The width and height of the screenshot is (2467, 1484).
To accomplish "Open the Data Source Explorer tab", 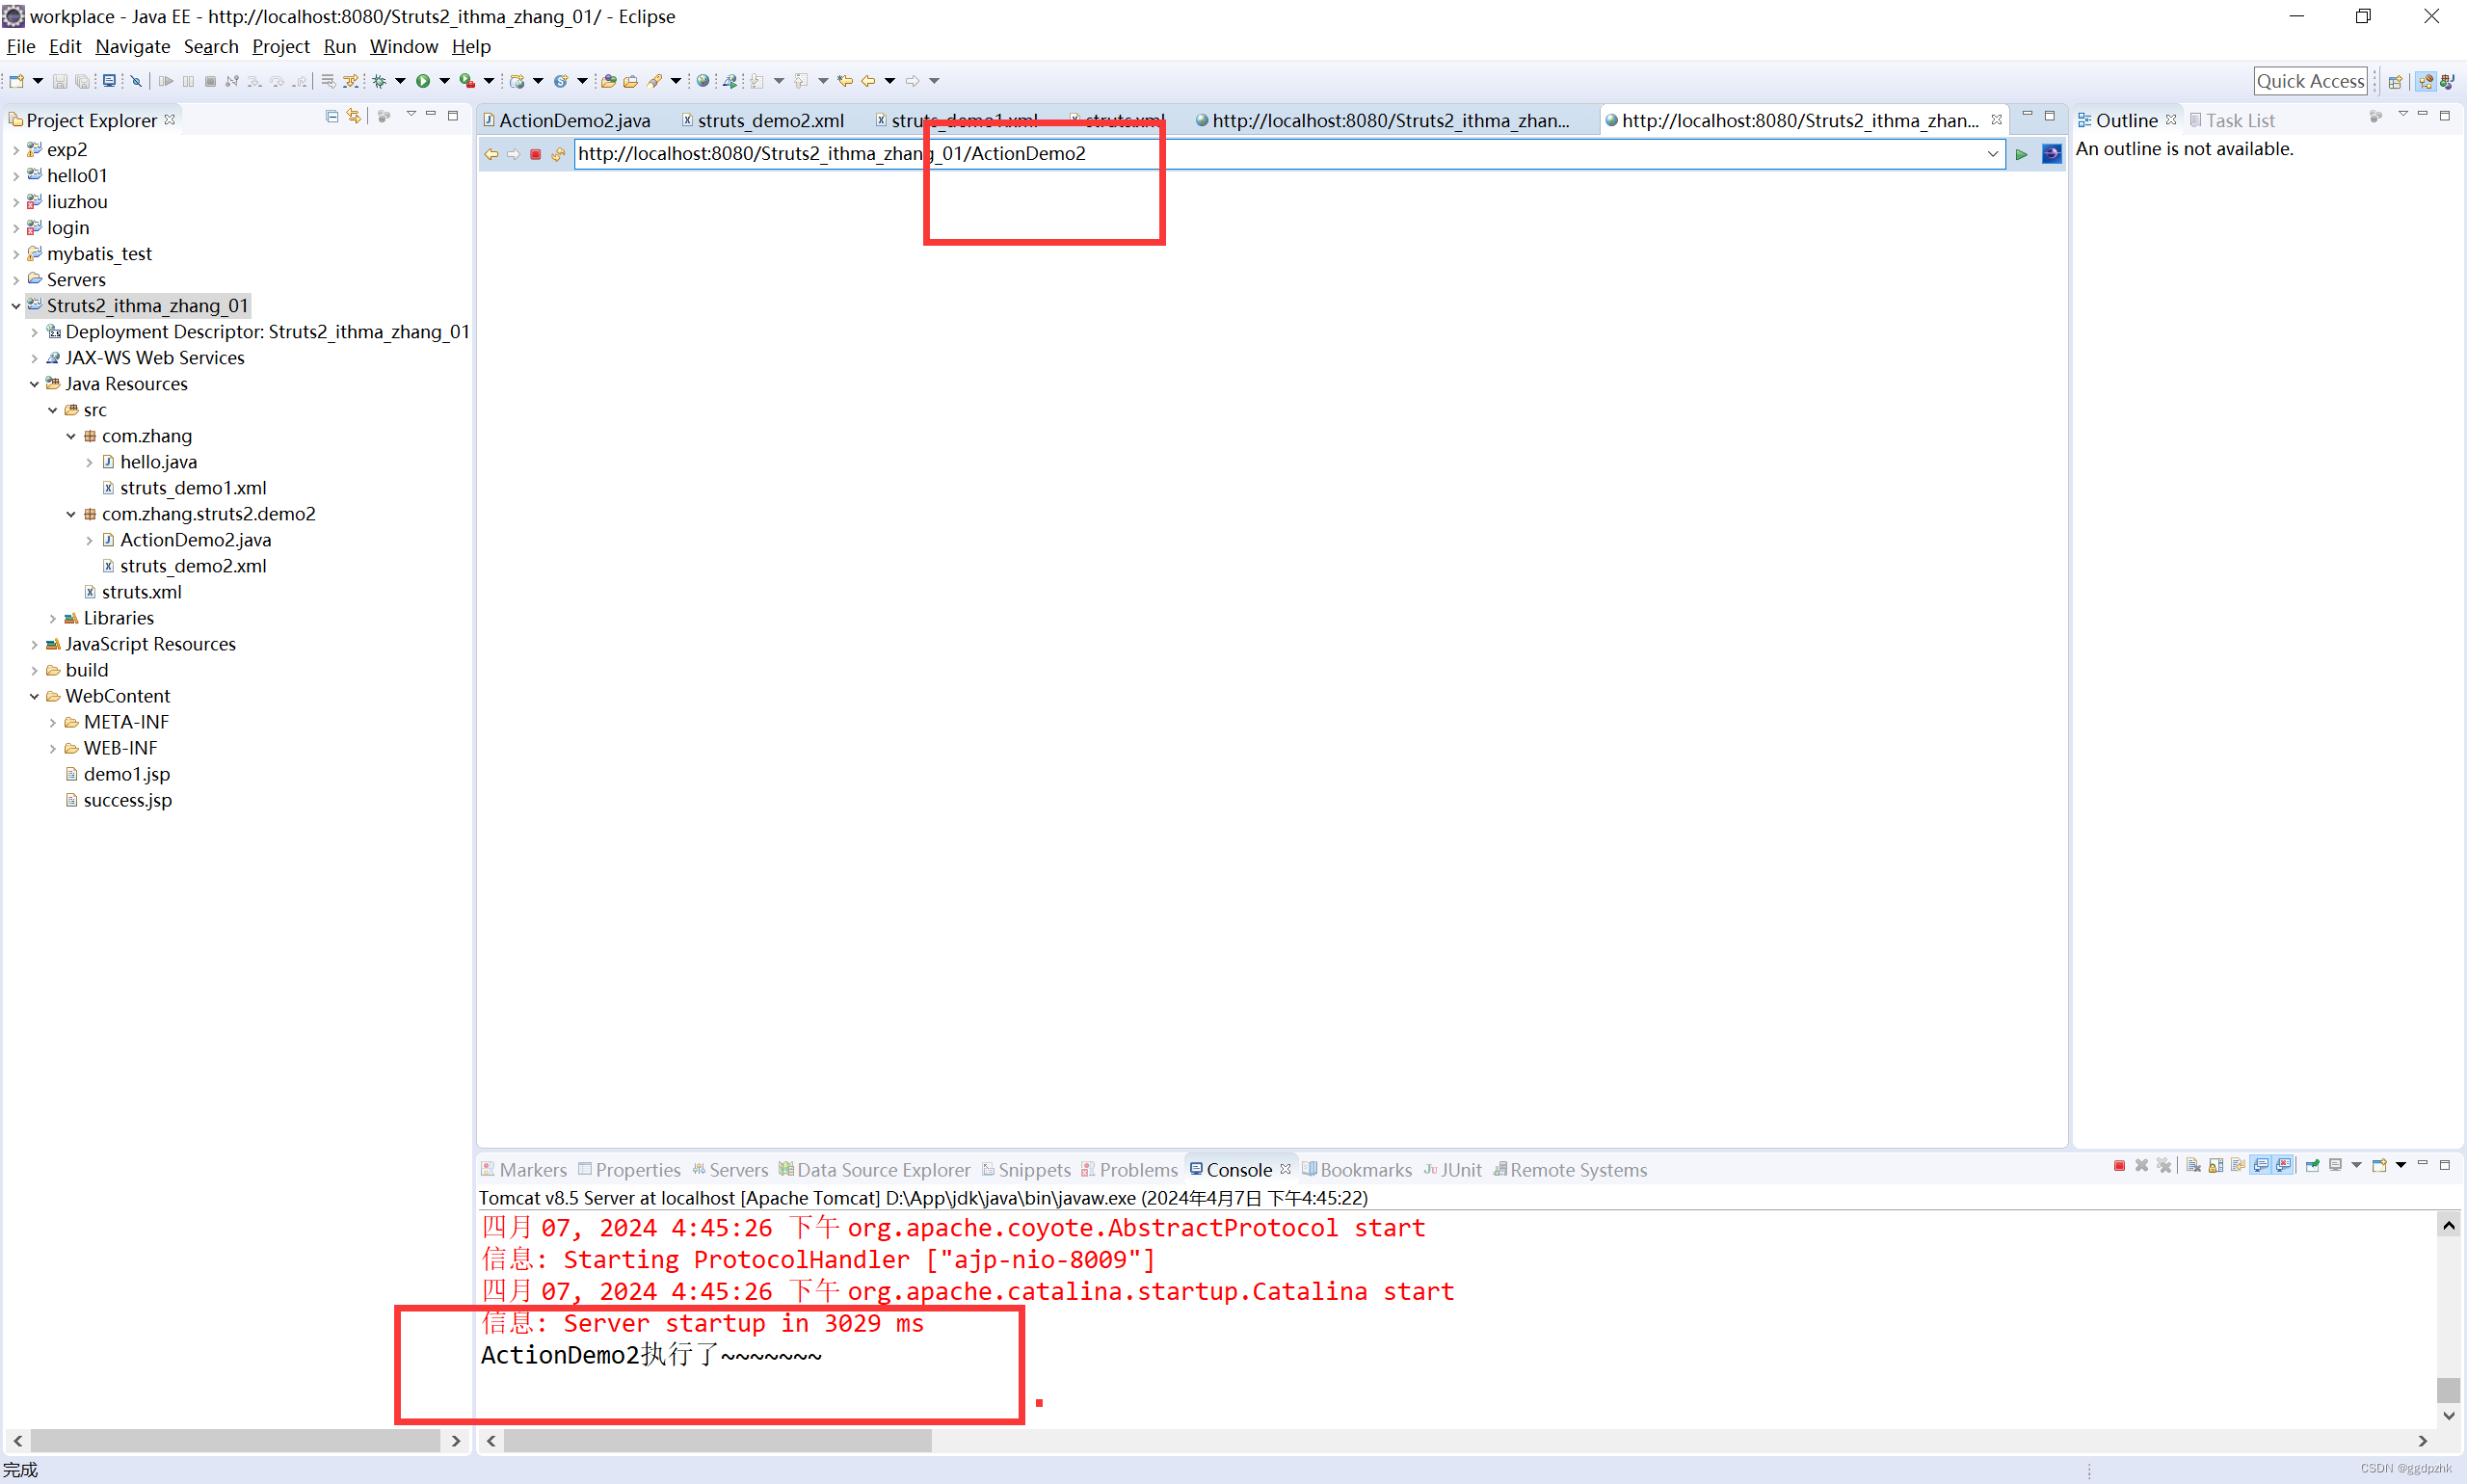I will (875, 1170).
